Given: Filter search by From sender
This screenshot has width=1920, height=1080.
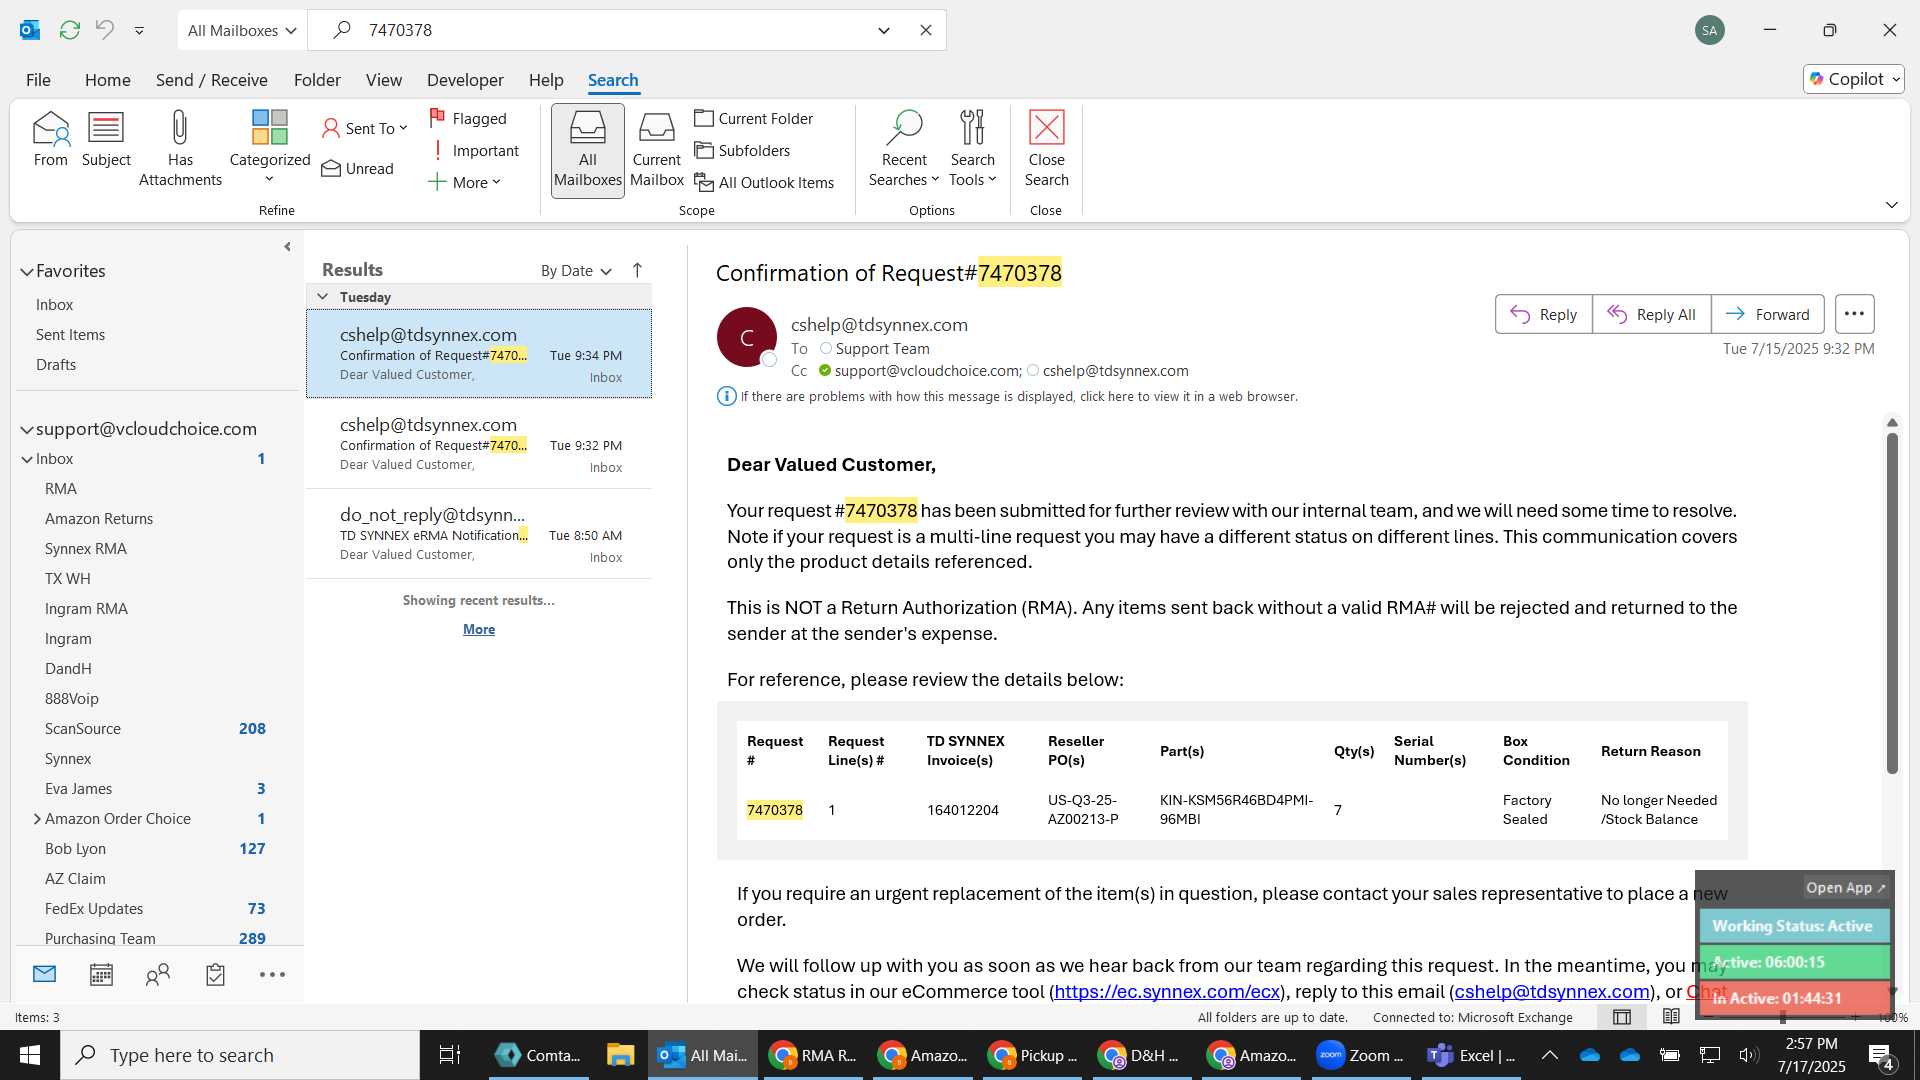Looking at the screenshot, I should tap(50, 140).
